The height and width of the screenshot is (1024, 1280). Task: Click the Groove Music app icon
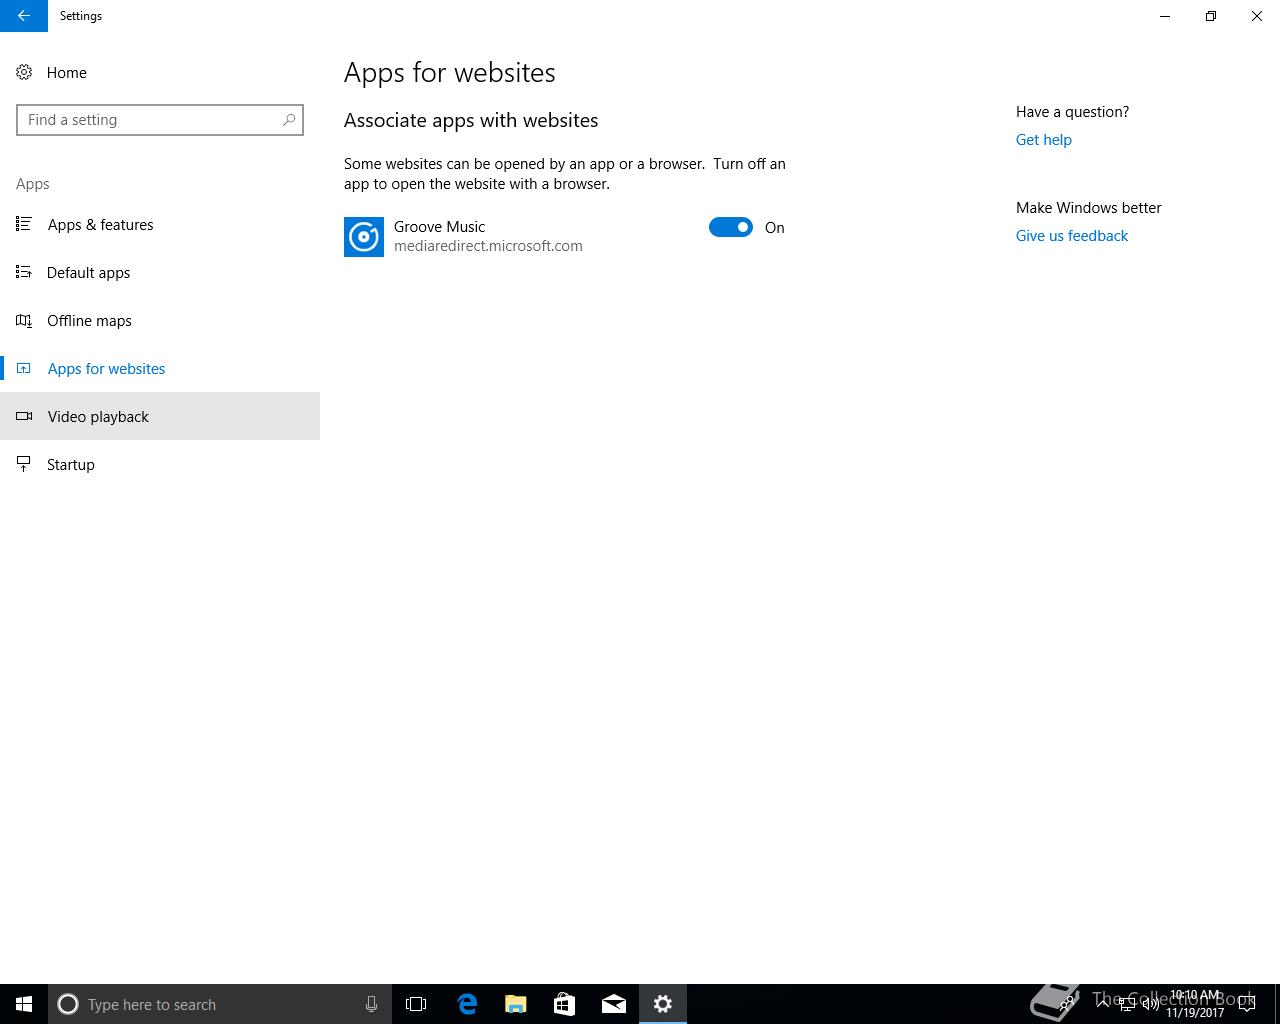pyautogui.click(x=364, y=237)
